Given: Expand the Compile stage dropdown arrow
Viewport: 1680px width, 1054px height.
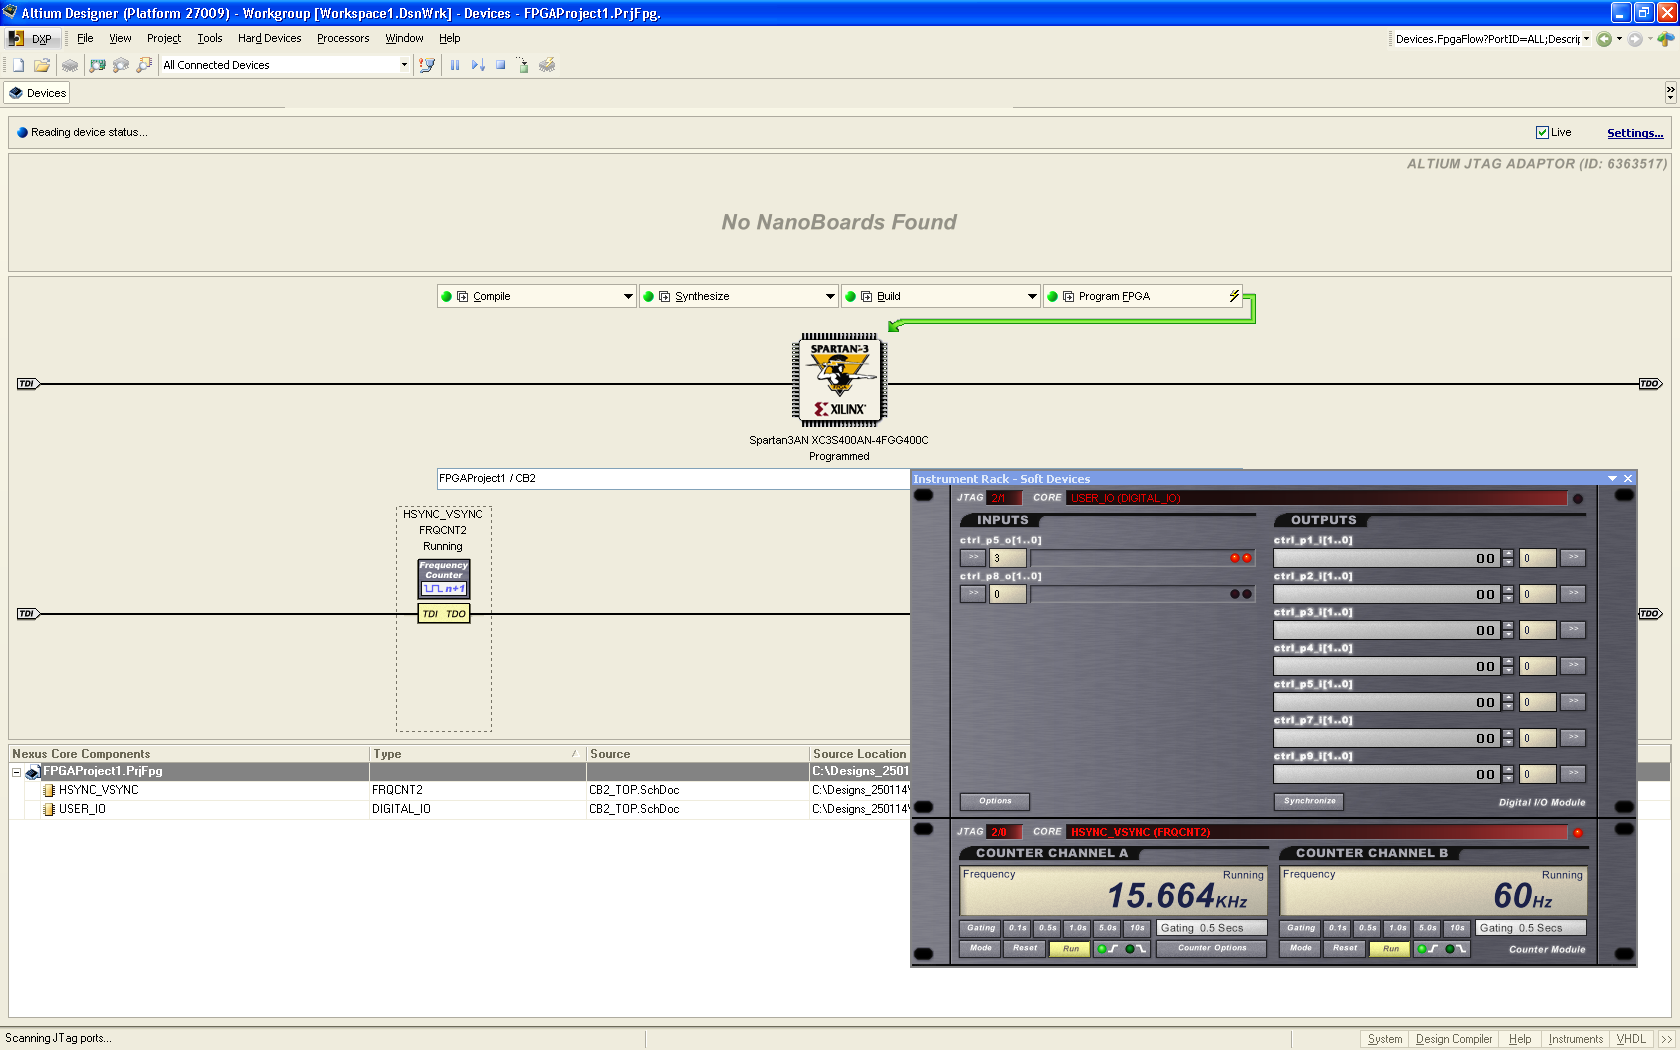Looking at the screenshot, I should [628, 297].
